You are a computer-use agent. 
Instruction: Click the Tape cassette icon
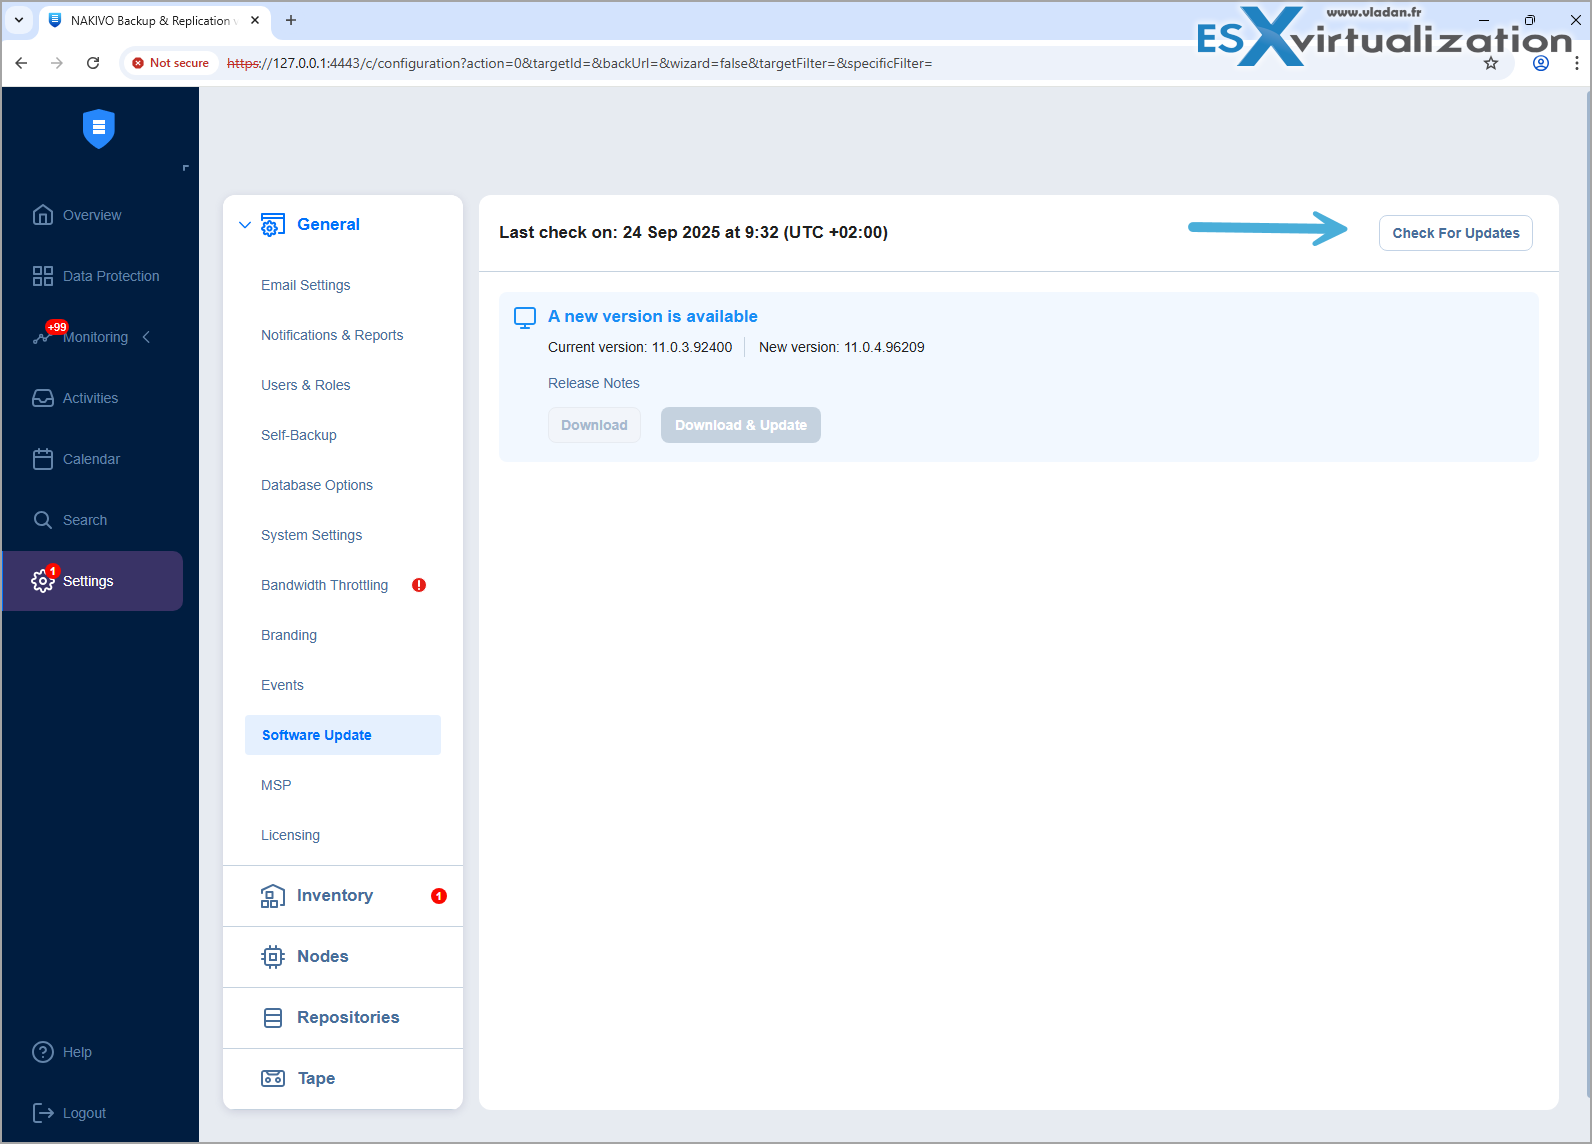[x=273, y=1078]
